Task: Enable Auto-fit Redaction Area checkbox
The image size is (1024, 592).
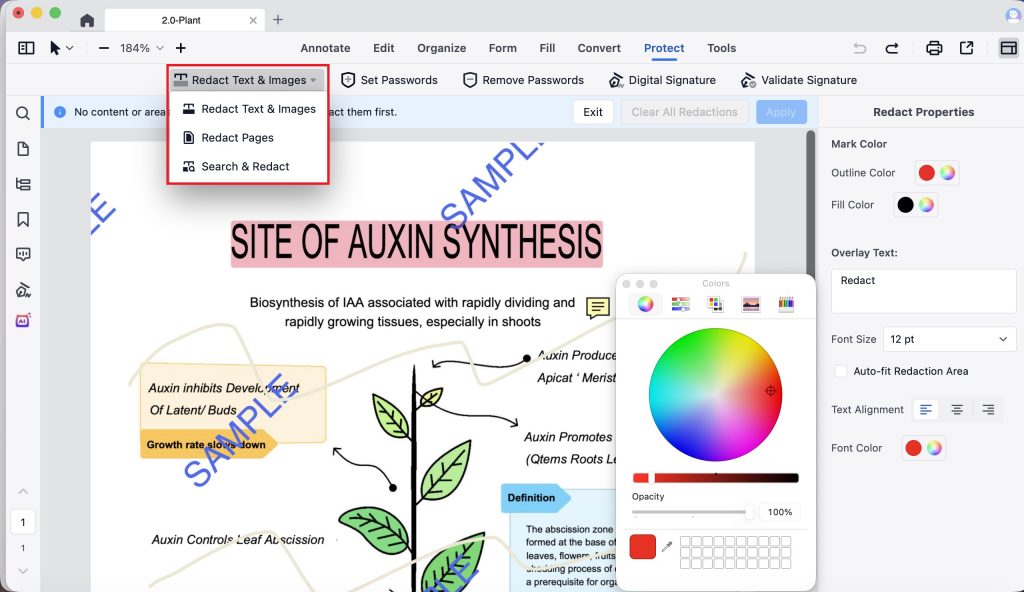Action: point(840,371)
